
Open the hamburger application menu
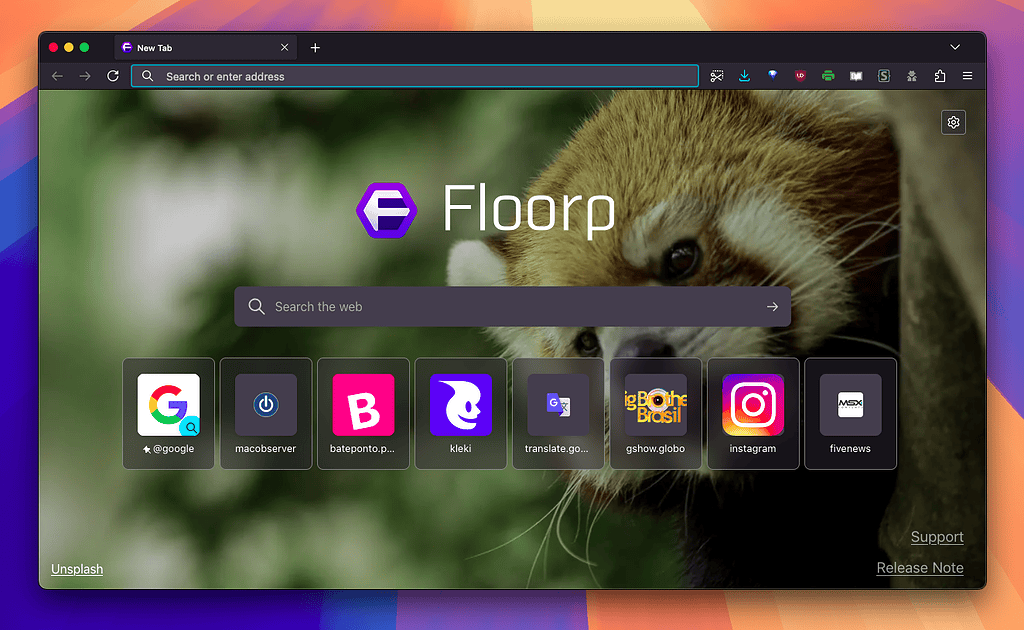coord(967,76)
